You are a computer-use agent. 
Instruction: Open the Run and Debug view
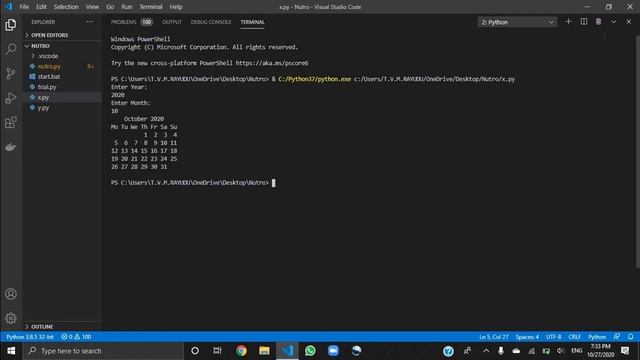click(11, 98)
